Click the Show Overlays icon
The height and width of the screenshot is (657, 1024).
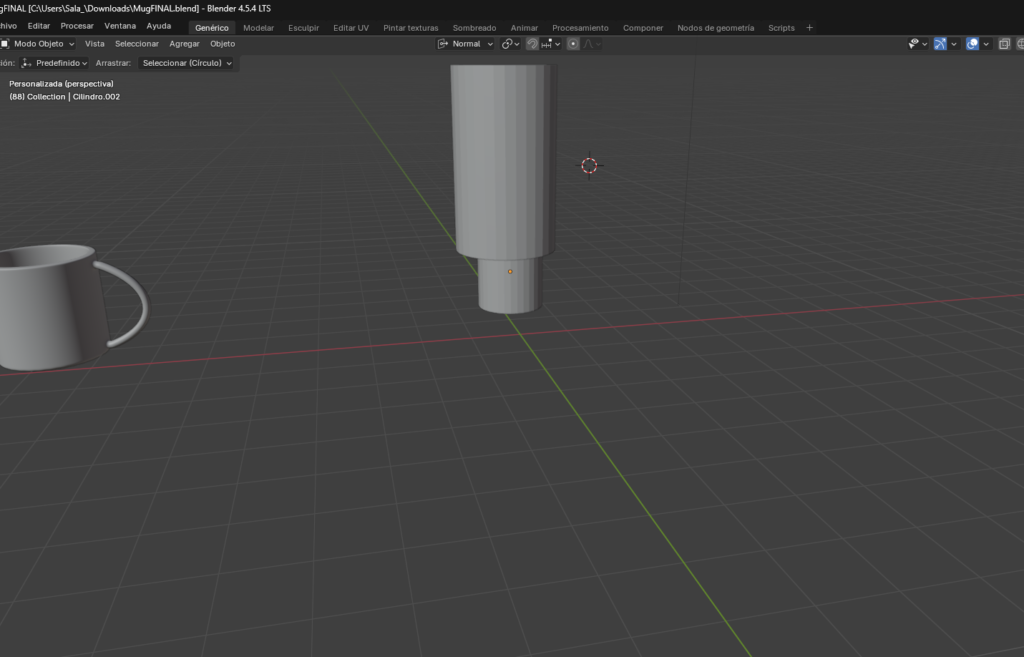tap(972, 44)
